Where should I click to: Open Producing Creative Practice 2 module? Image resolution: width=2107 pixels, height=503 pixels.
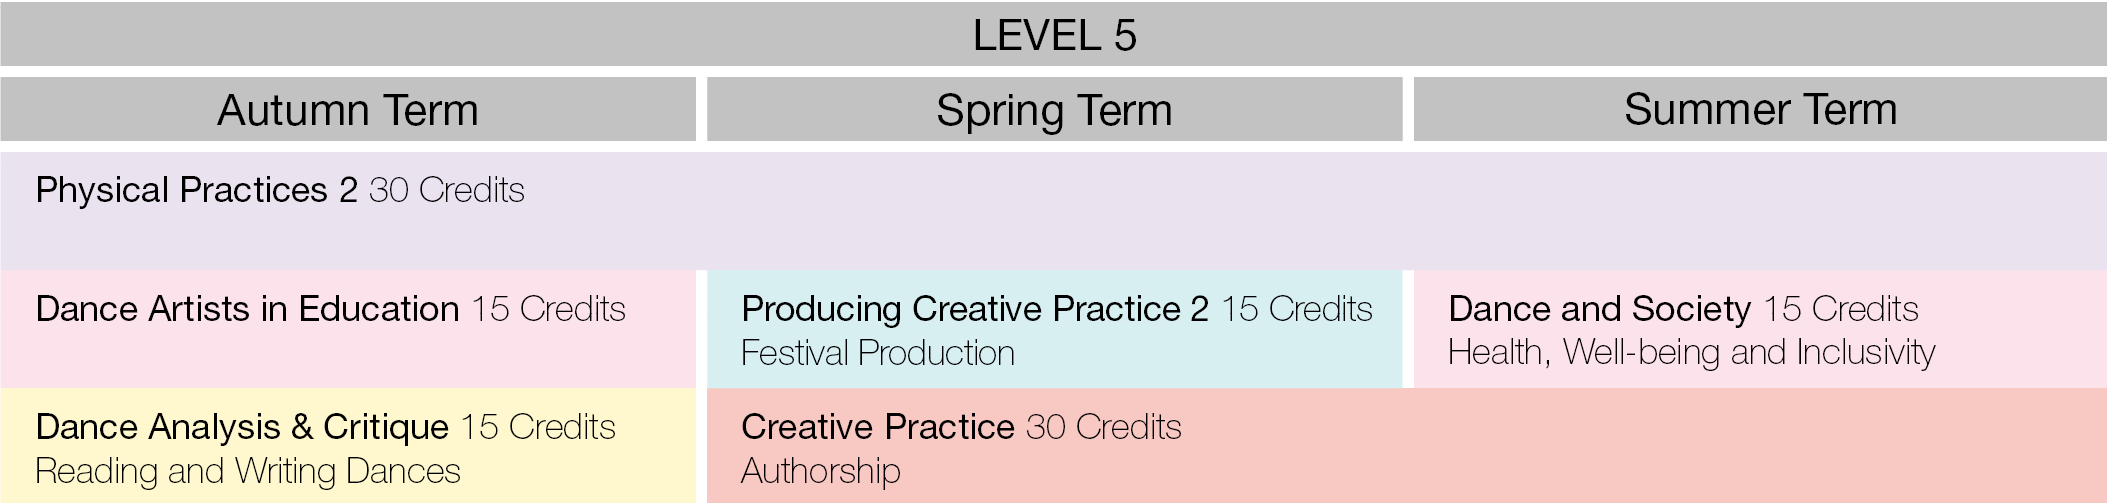[975, 309]
